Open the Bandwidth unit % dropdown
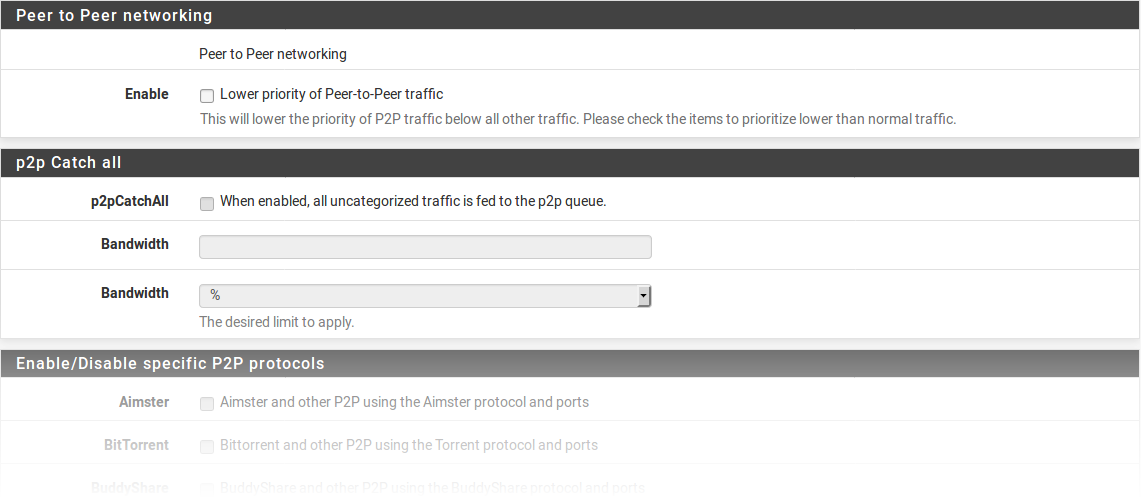1141x498 pixels. [425, 296]
